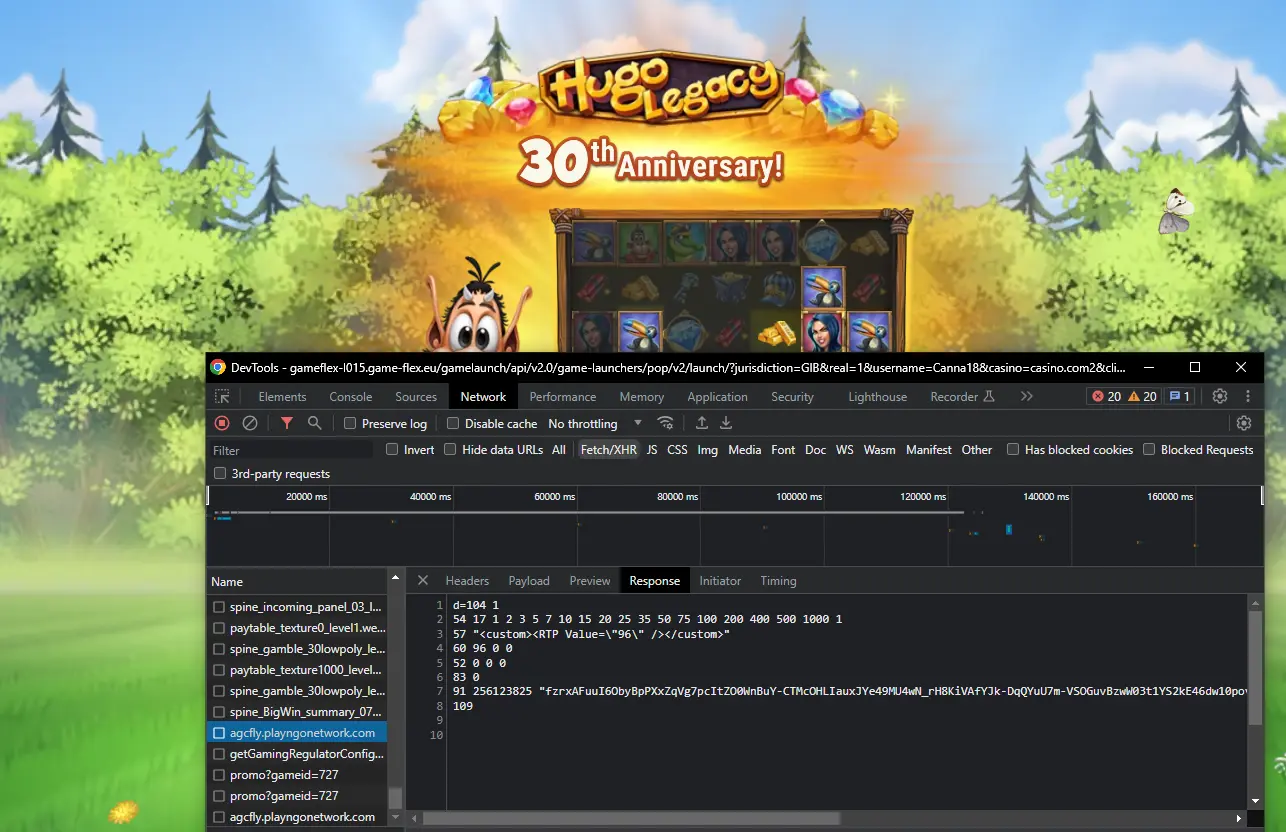The height and width of the screenshot is (832, 1286).
Task: Maximize the DevTools window
Action: [1194, 367]
